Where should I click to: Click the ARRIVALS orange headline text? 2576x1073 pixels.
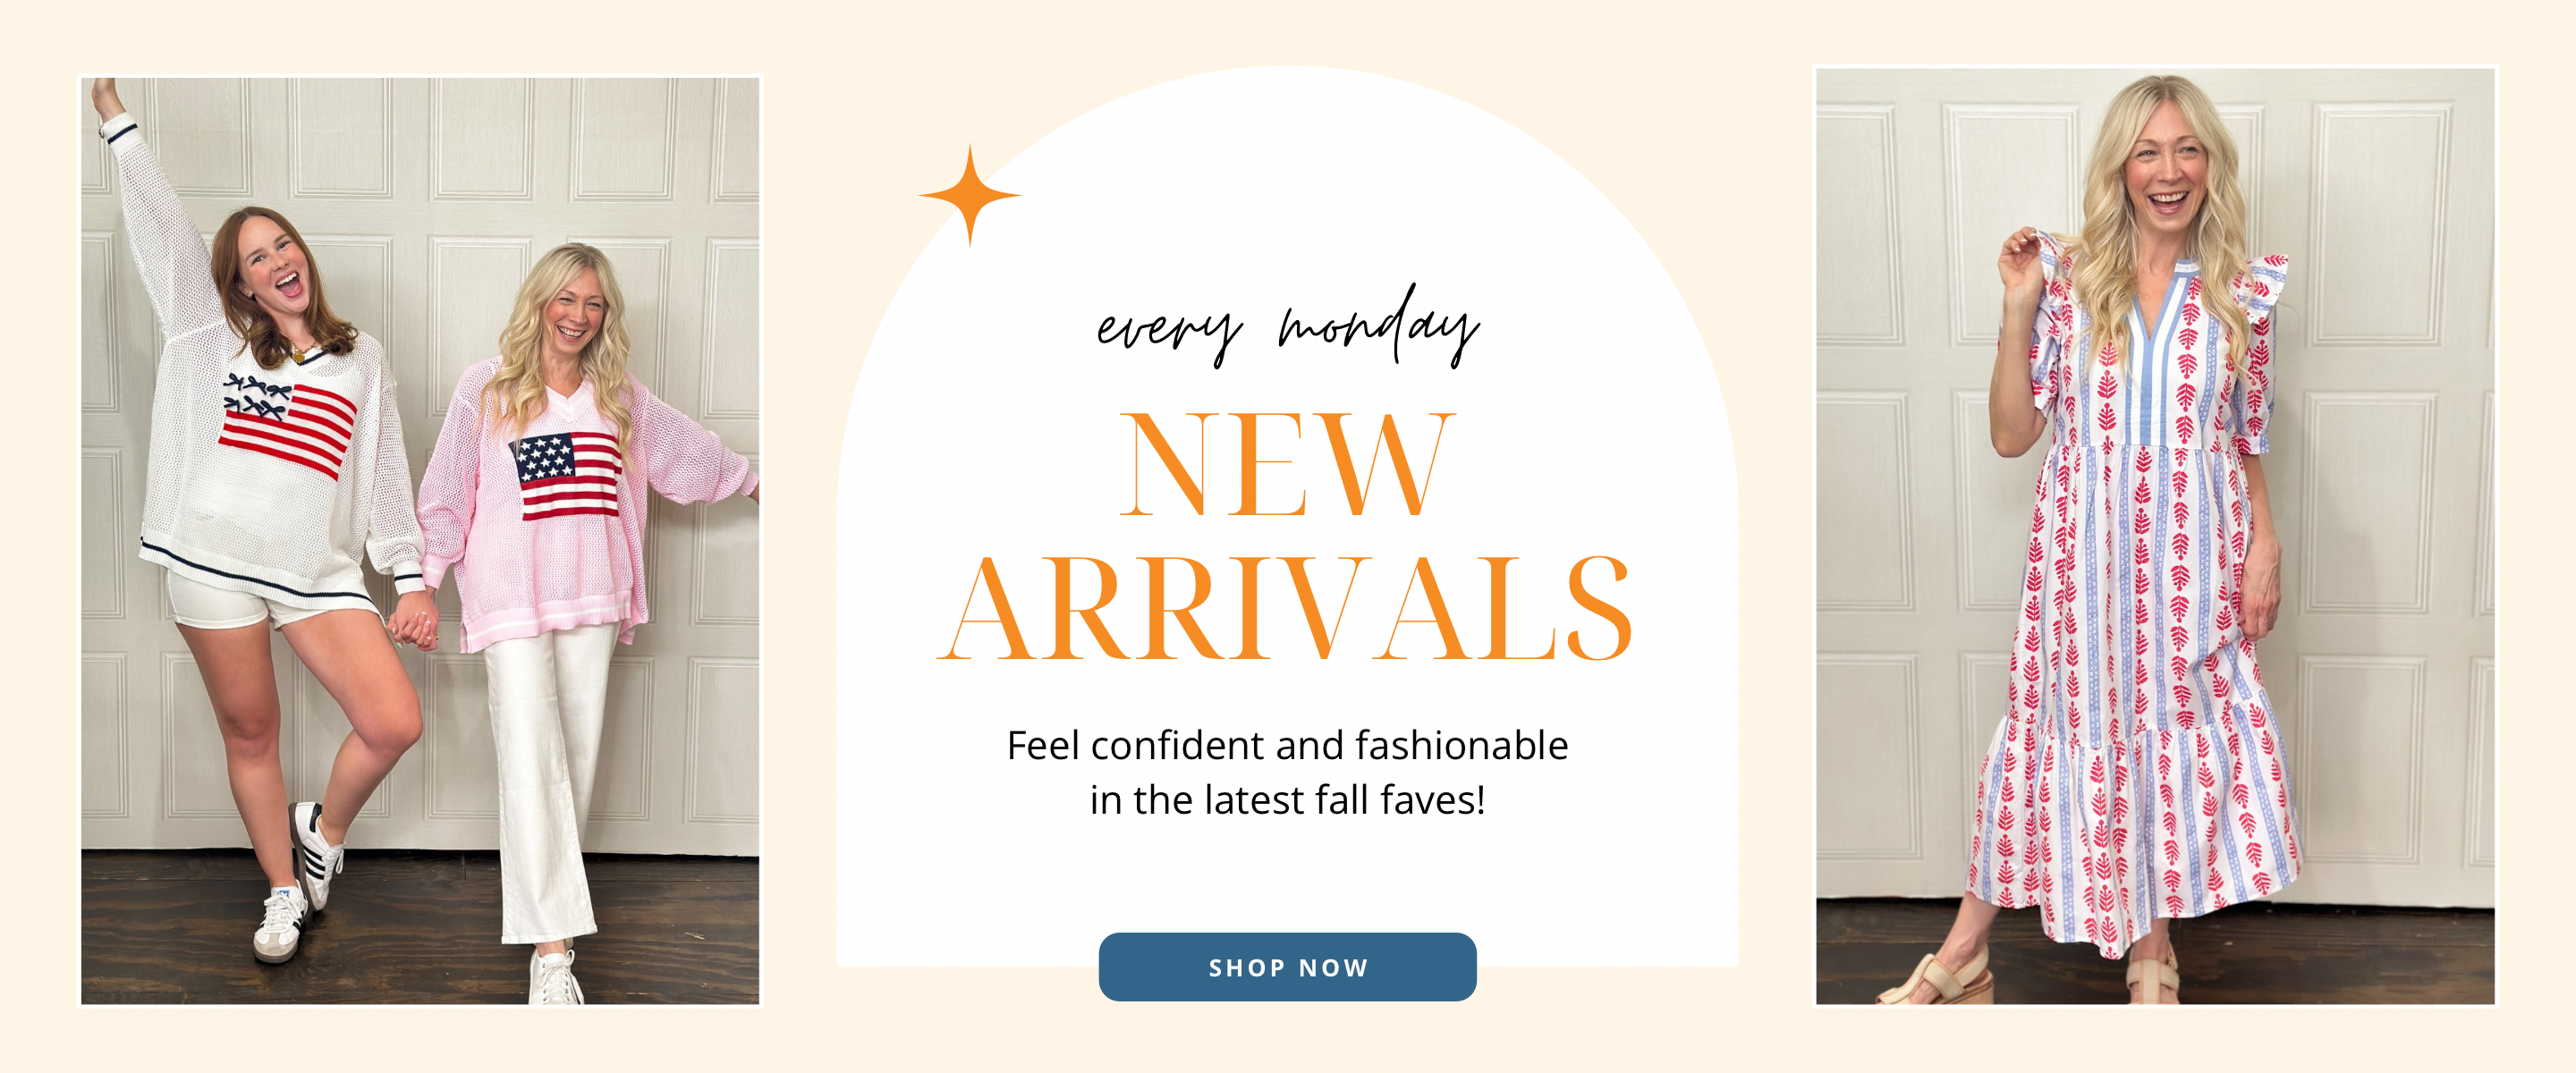pos(1285,609)
